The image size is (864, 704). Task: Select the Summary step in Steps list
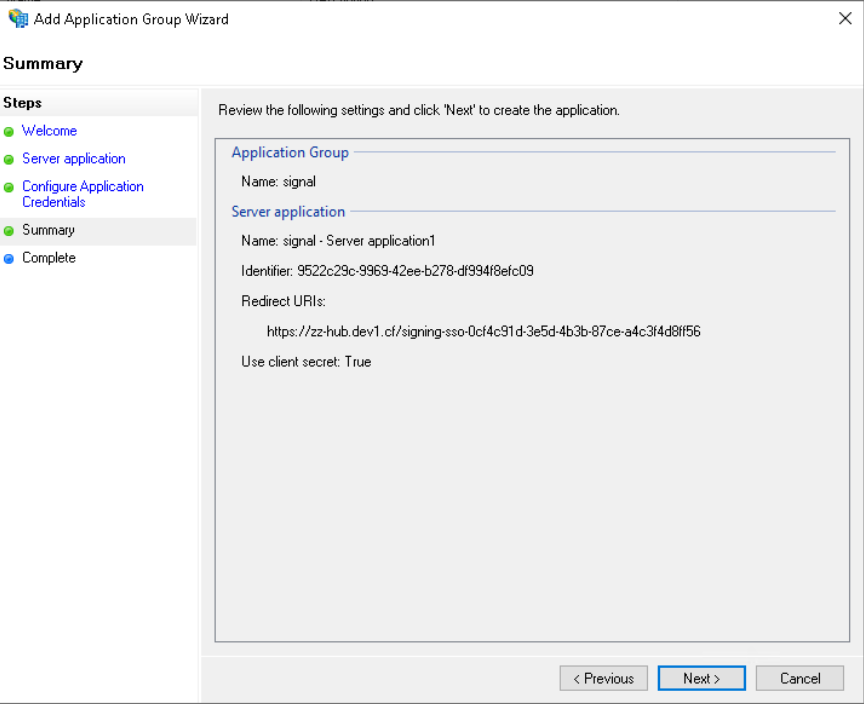click(x=48, y=230)
